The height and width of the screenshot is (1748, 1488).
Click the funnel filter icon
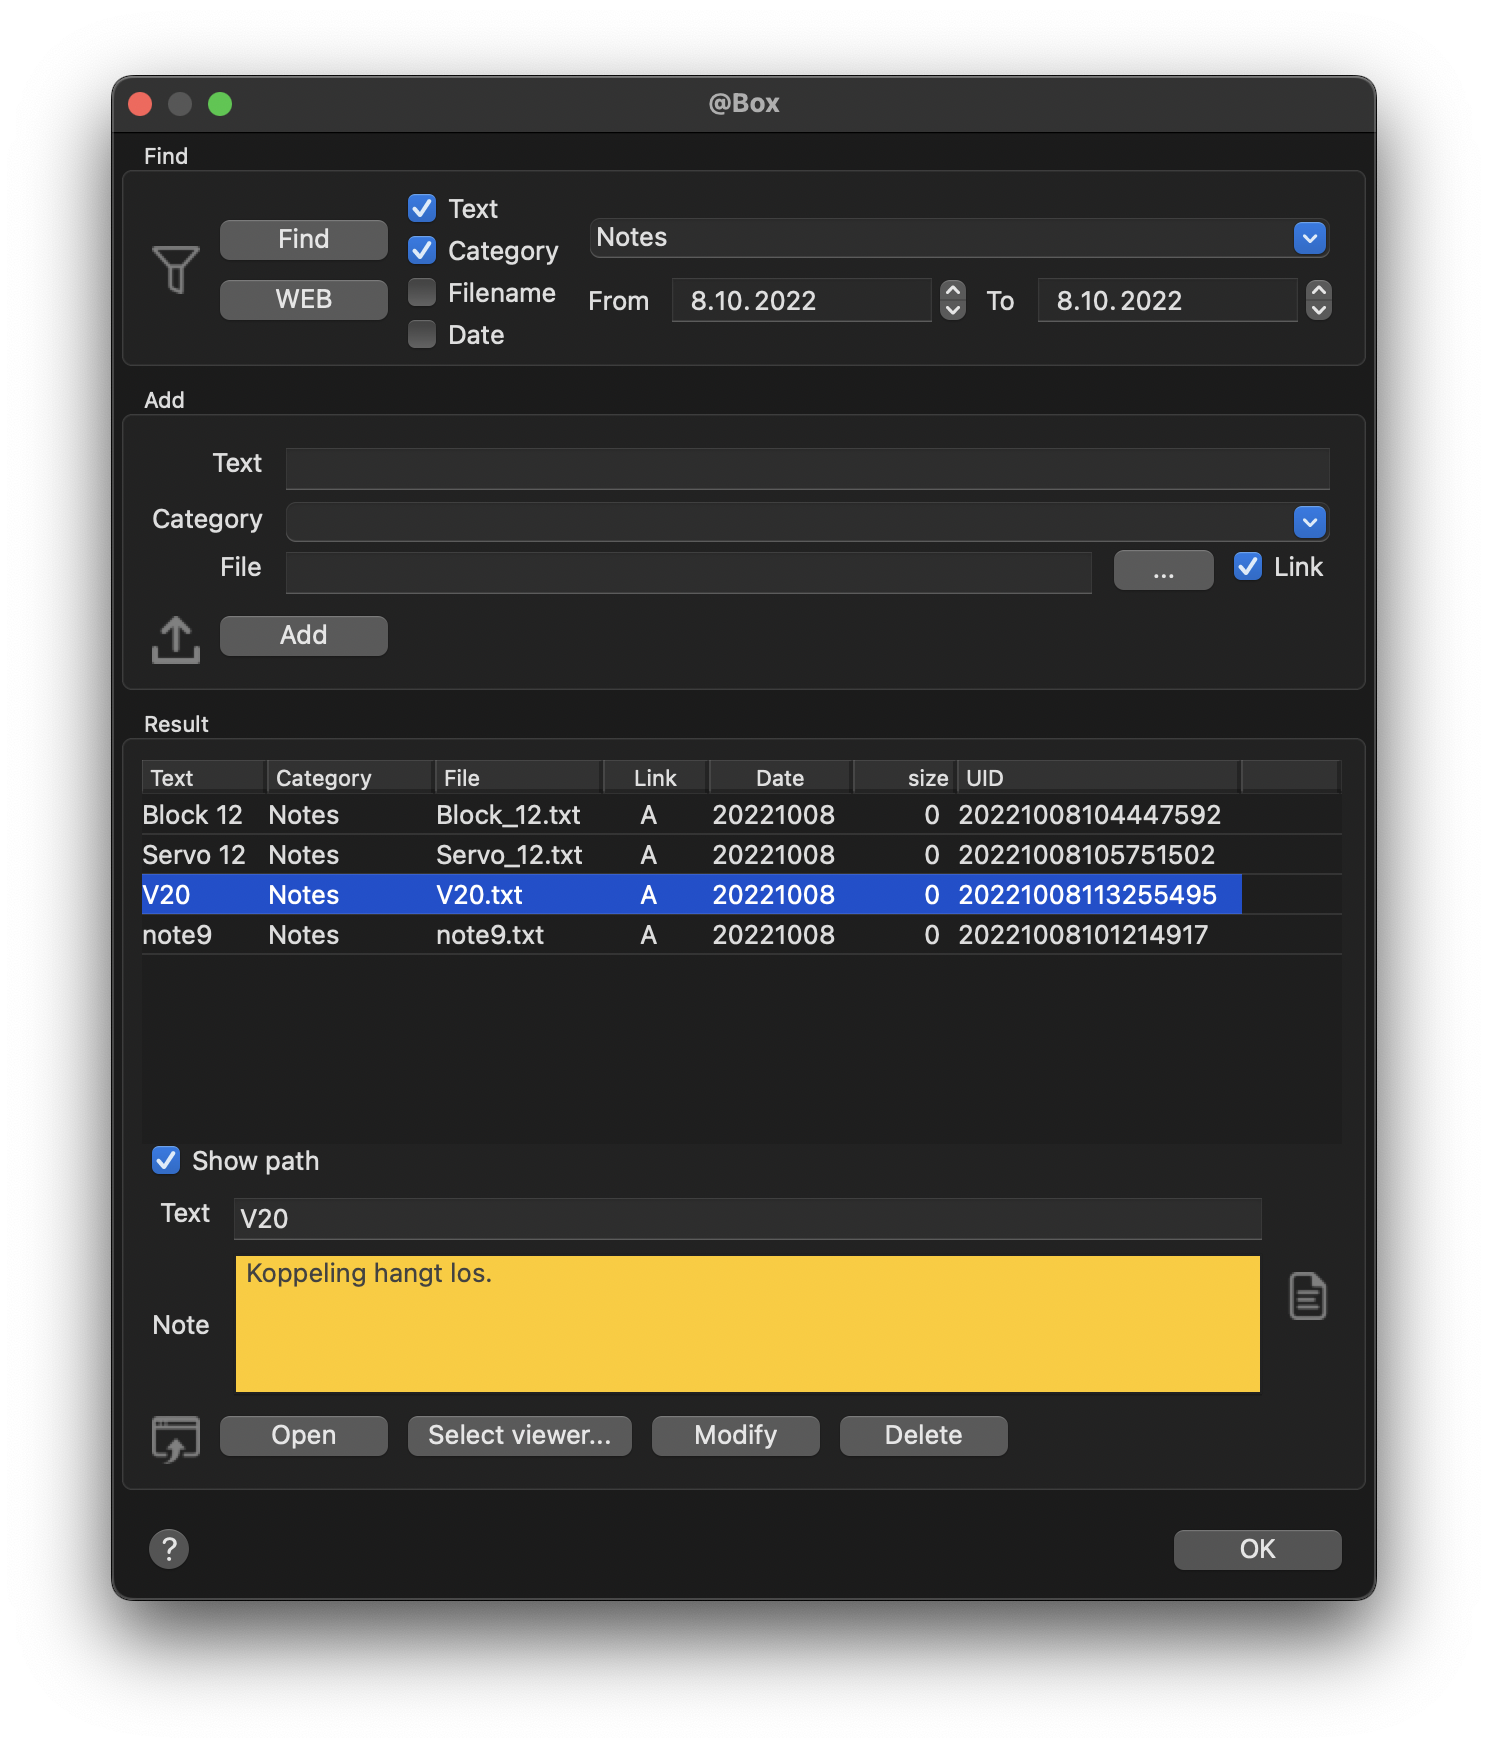point(175,269)
